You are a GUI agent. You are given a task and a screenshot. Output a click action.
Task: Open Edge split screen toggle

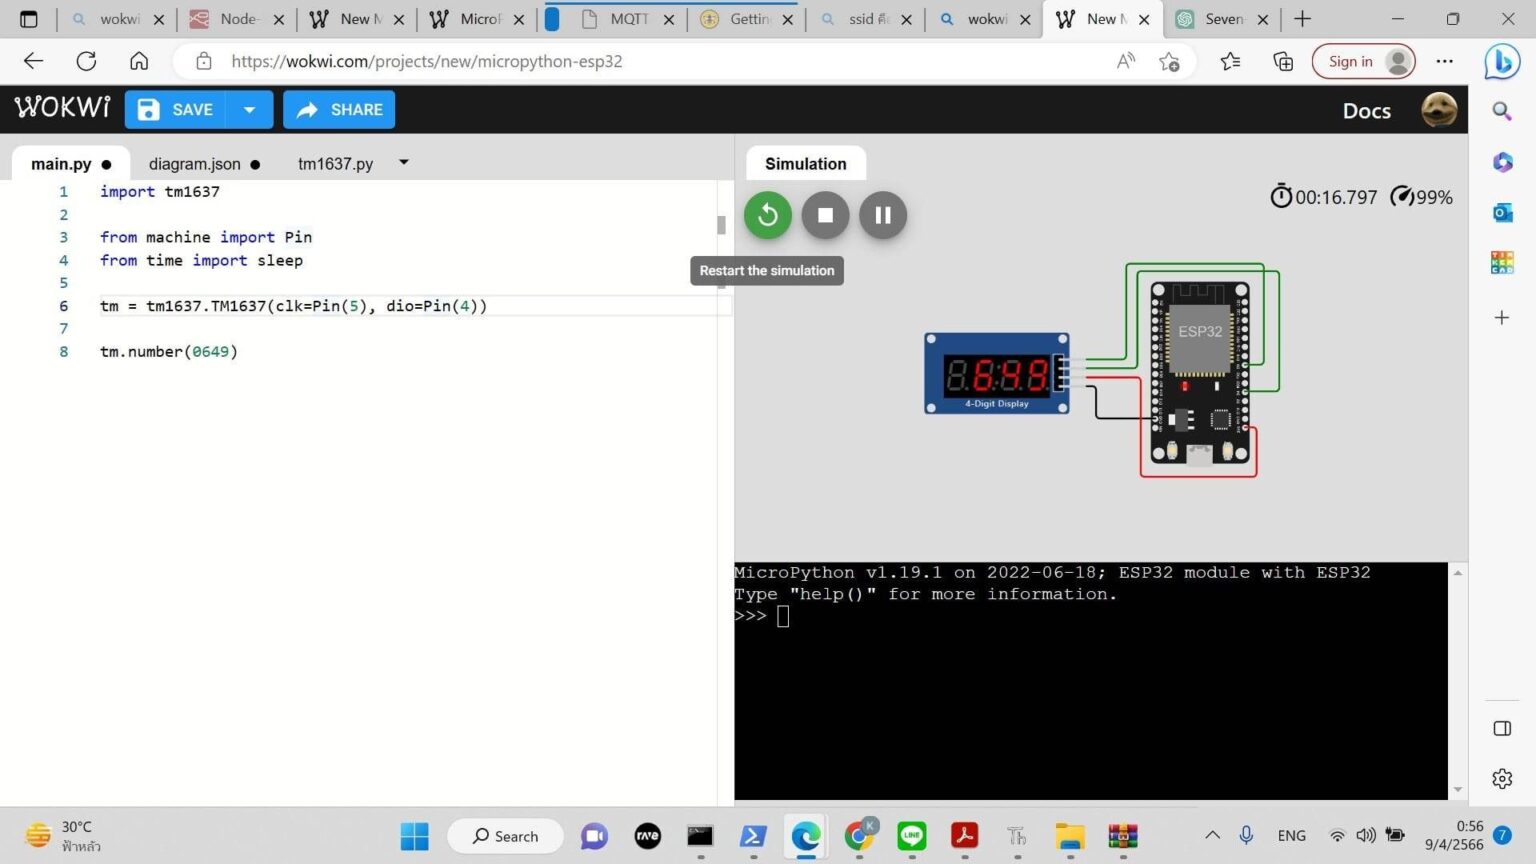(x=1502, y=729)
